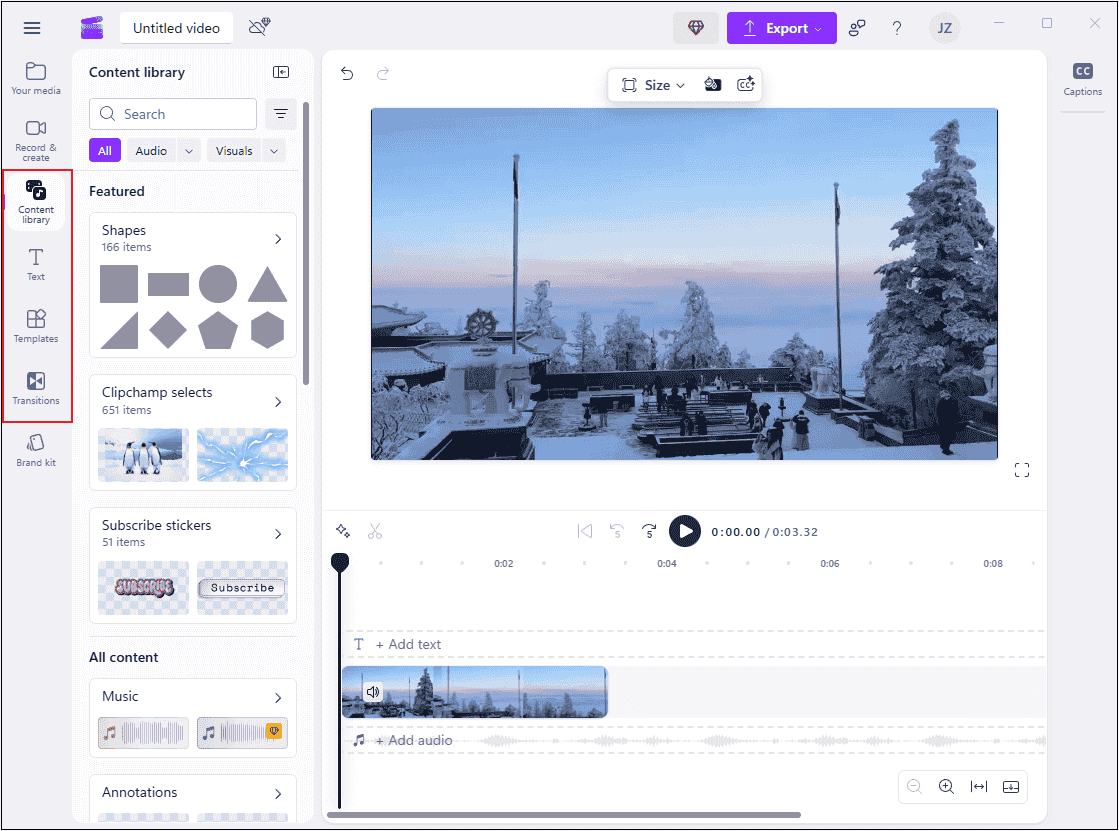
Task: Open the Size aspect ratio dropdown
Action: [x=653, y=85]
